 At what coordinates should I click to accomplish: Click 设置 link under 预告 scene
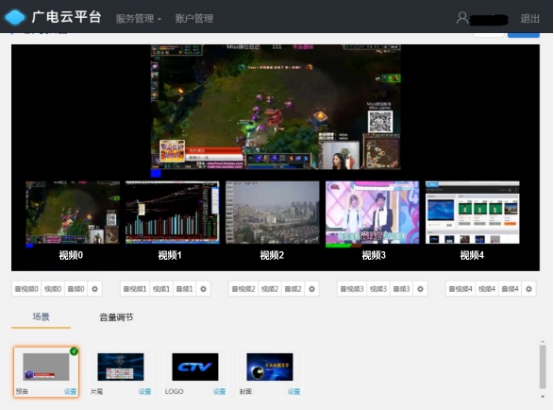pyautogui.click(x=70, y=391)
